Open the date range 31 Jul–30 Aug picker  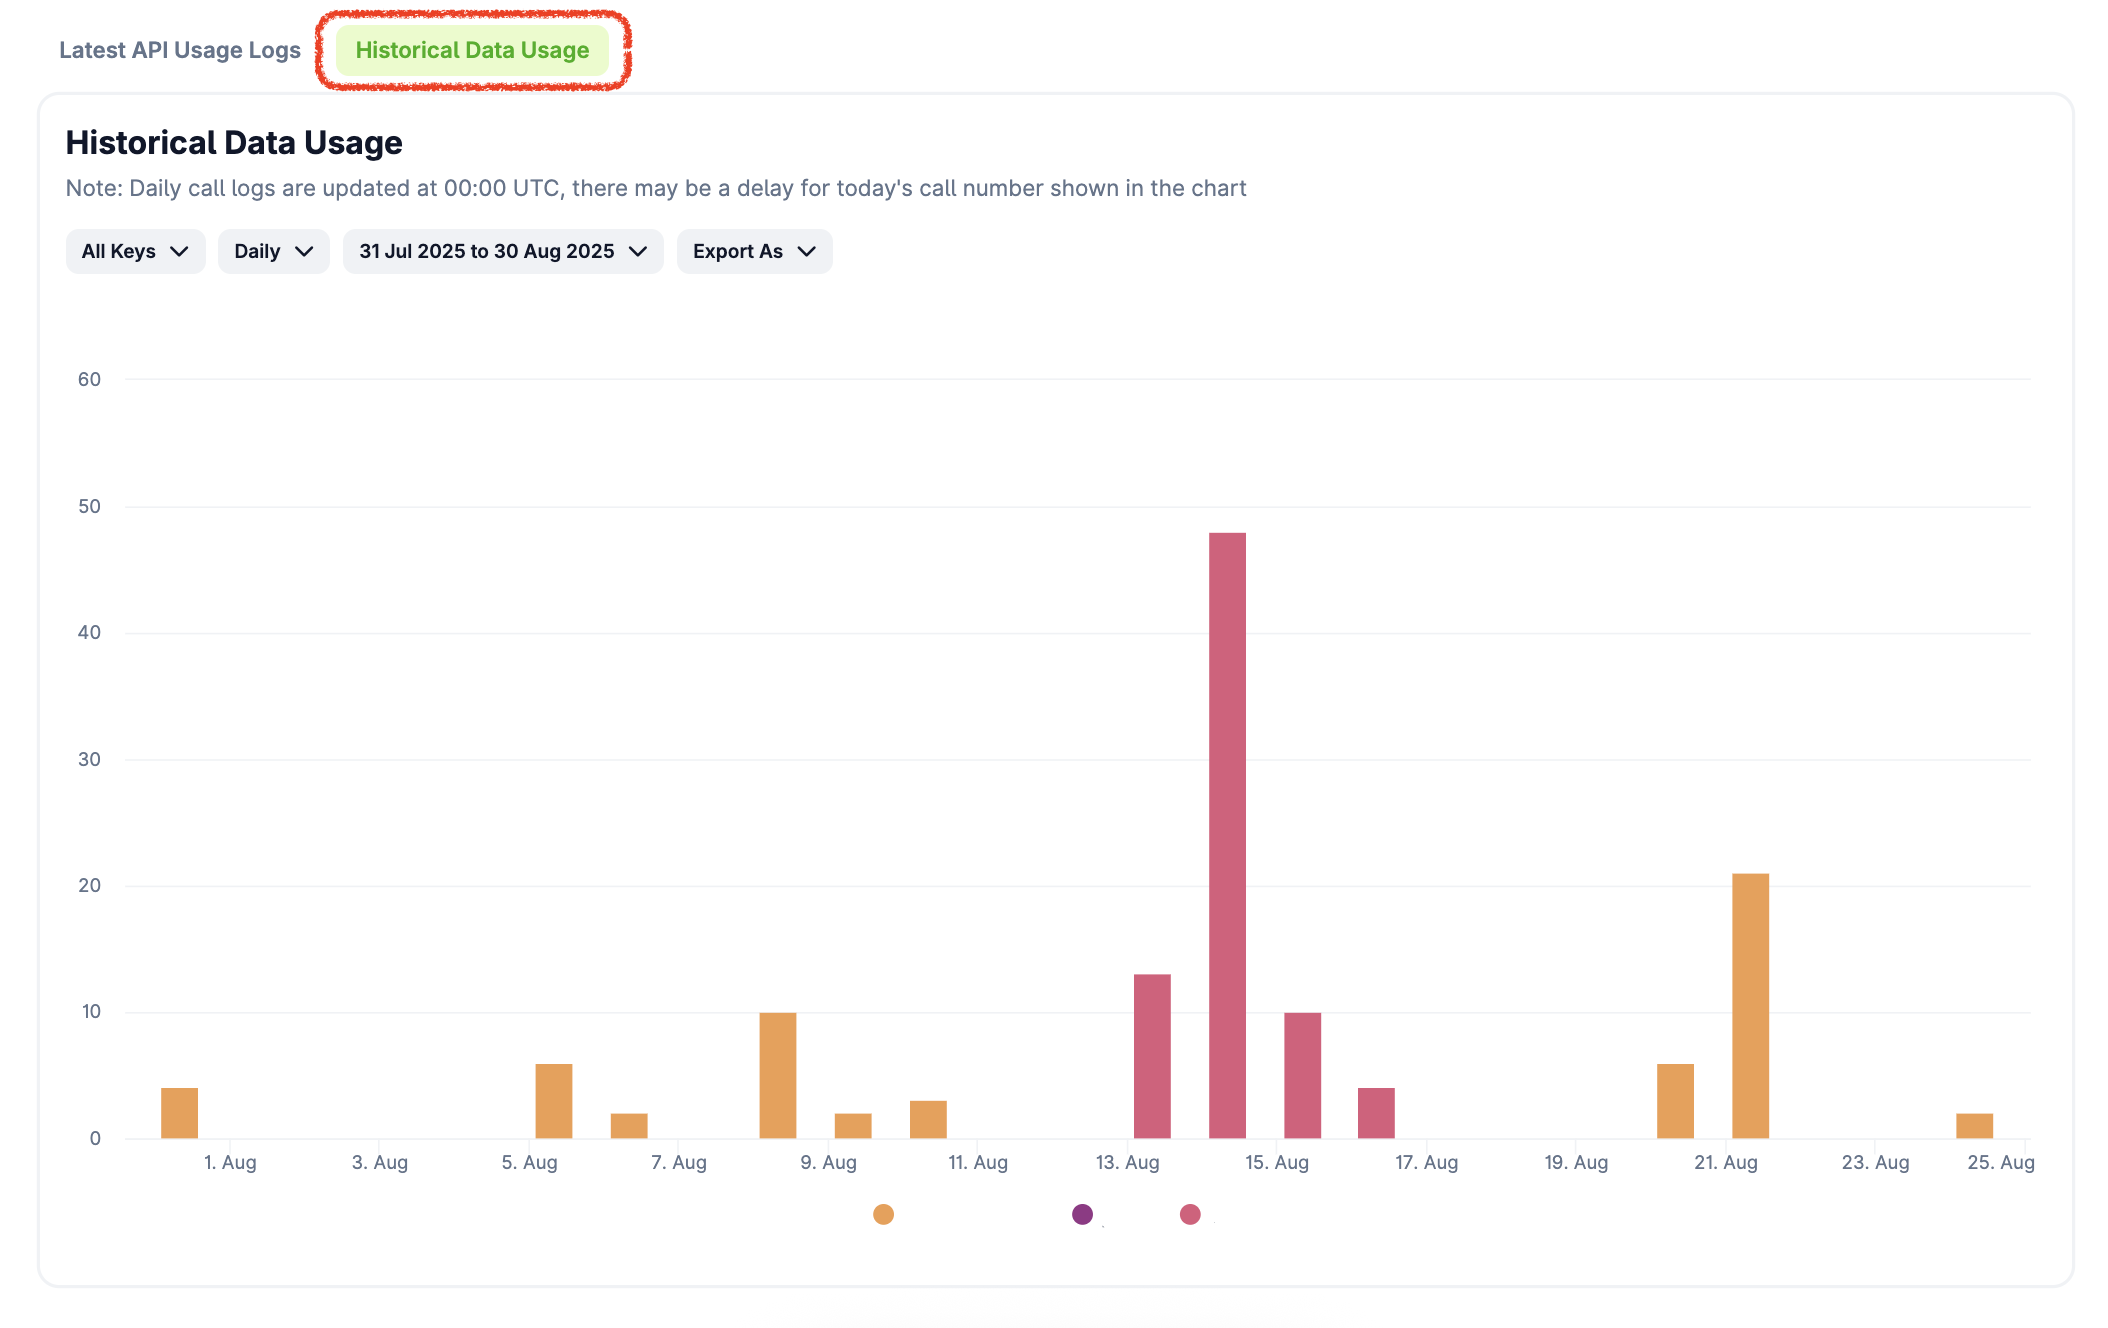[x=502, y=251]
